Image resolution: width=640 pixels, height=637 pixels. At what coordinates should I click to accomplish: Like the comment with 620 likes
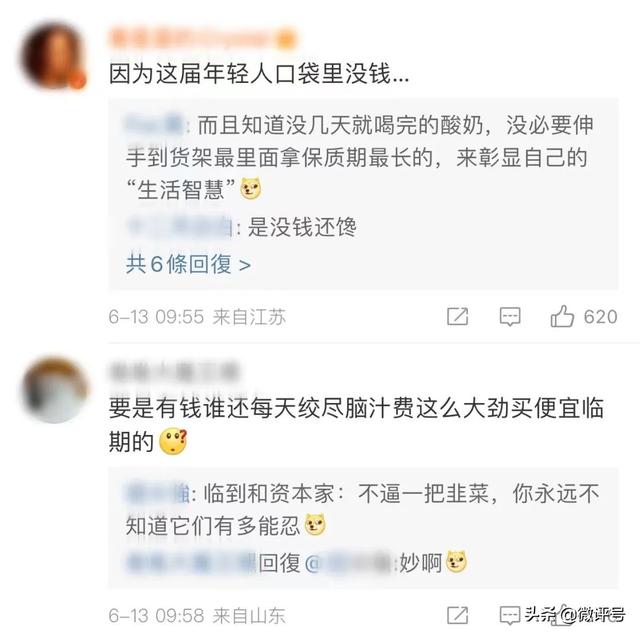pos(562,316)
